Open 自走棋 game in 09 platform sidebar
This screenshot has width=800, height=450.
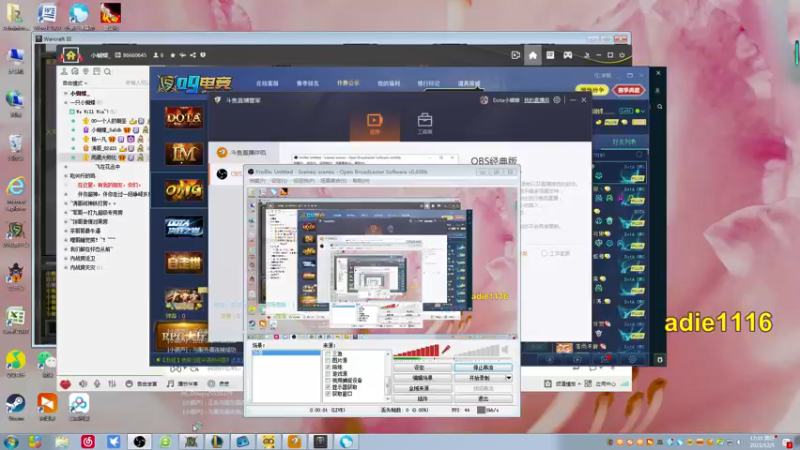pyautogui.click(x=184, y=263)
